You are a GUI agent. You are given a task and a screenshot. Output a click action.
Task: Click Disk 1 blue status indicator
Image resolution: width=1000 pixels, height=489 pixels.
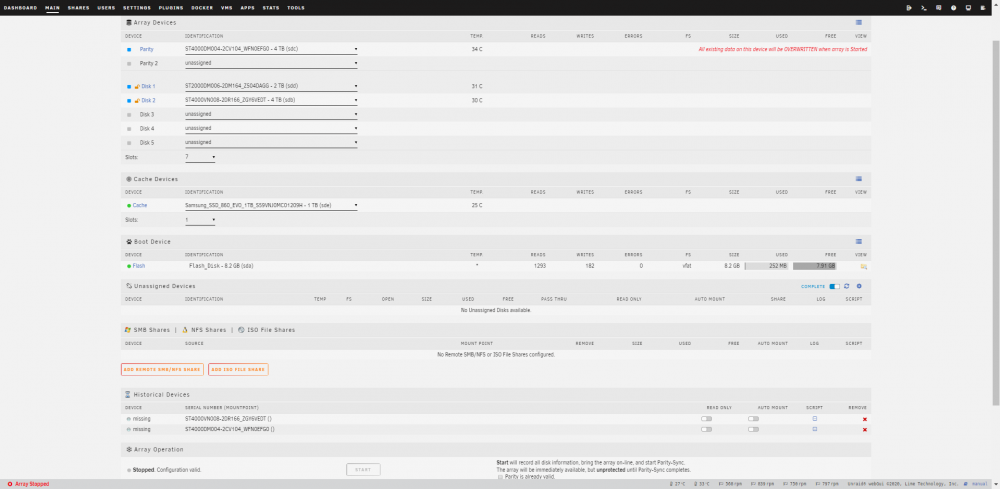(129, 86)
